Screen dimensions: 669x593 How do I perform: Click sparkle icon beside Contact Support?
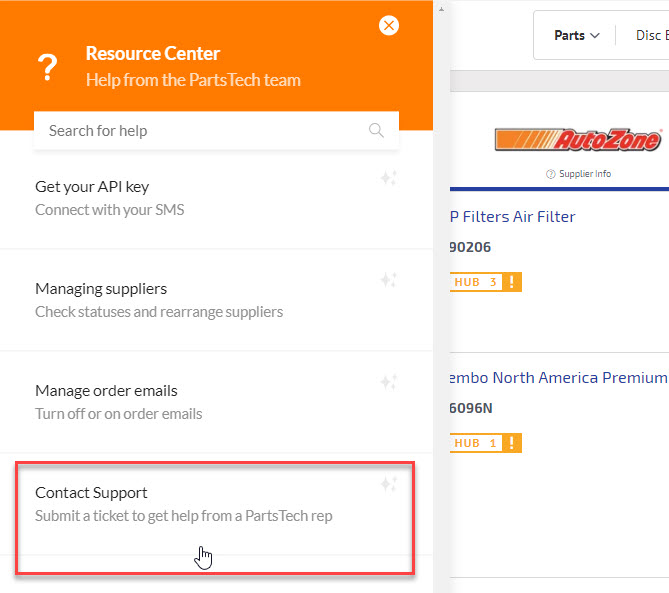coord(389,484)
